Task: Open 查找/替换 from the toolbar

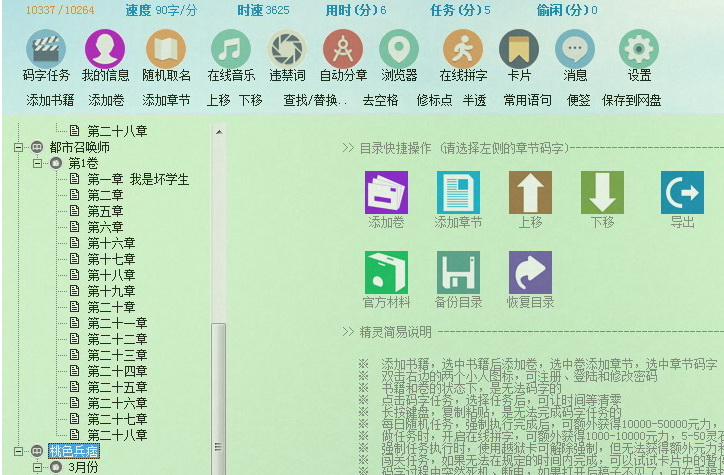Action: point(315,100)
